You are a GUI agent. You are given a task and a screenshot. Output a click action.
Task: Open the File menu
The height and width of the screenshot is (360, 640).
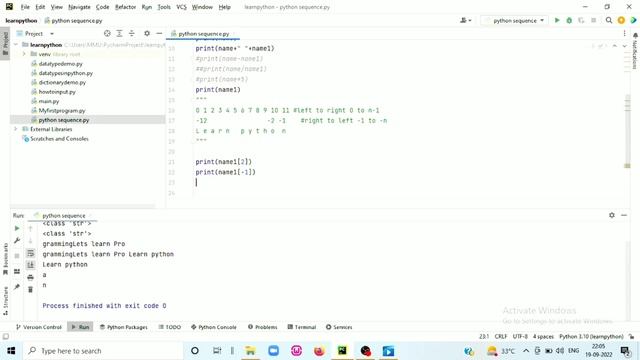(25, 7)
